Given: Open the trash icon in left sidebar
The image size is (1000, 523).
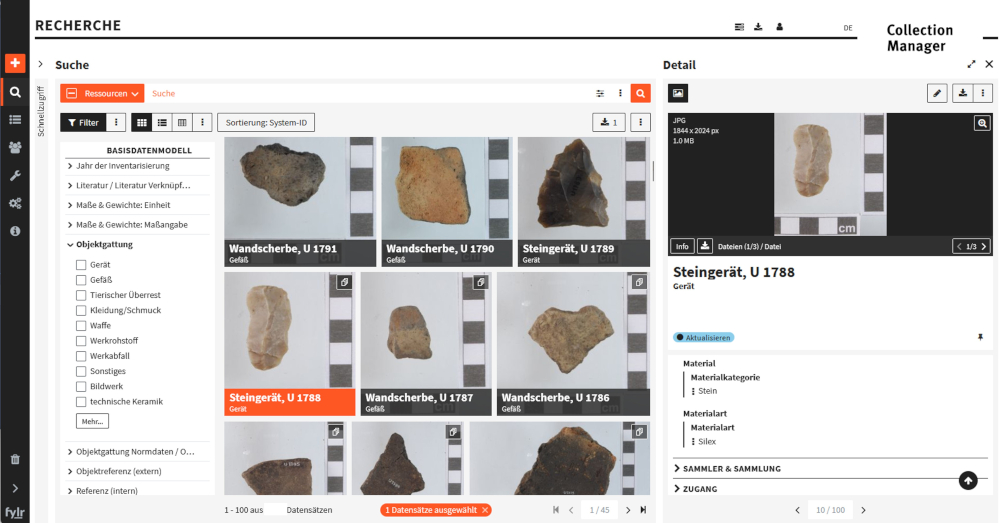Looking at the screenshot, I should pos(15,459).
